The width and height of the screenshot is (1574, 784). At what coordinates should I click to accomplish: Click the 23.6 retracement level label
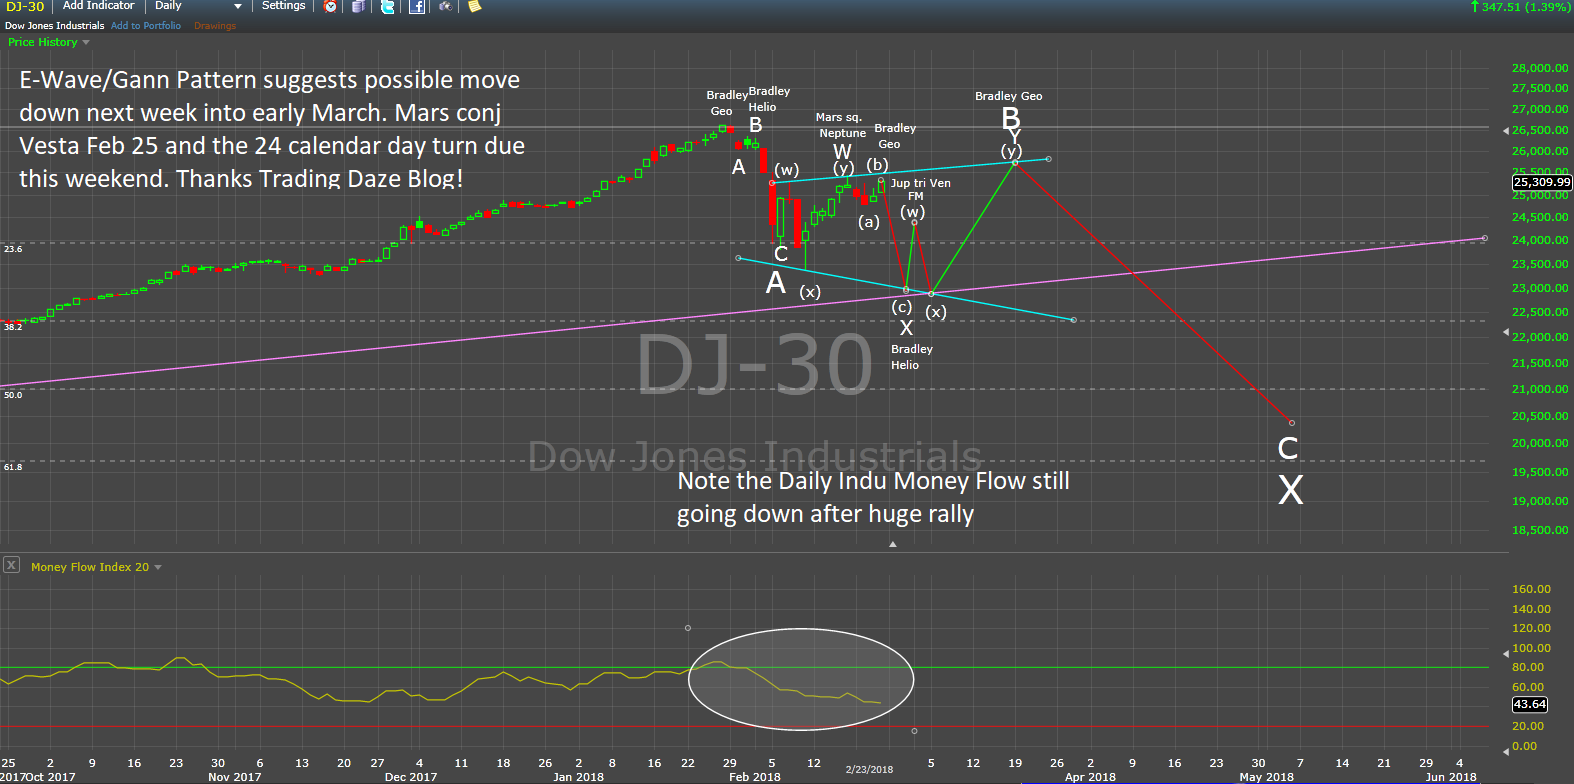click(13, 249)
